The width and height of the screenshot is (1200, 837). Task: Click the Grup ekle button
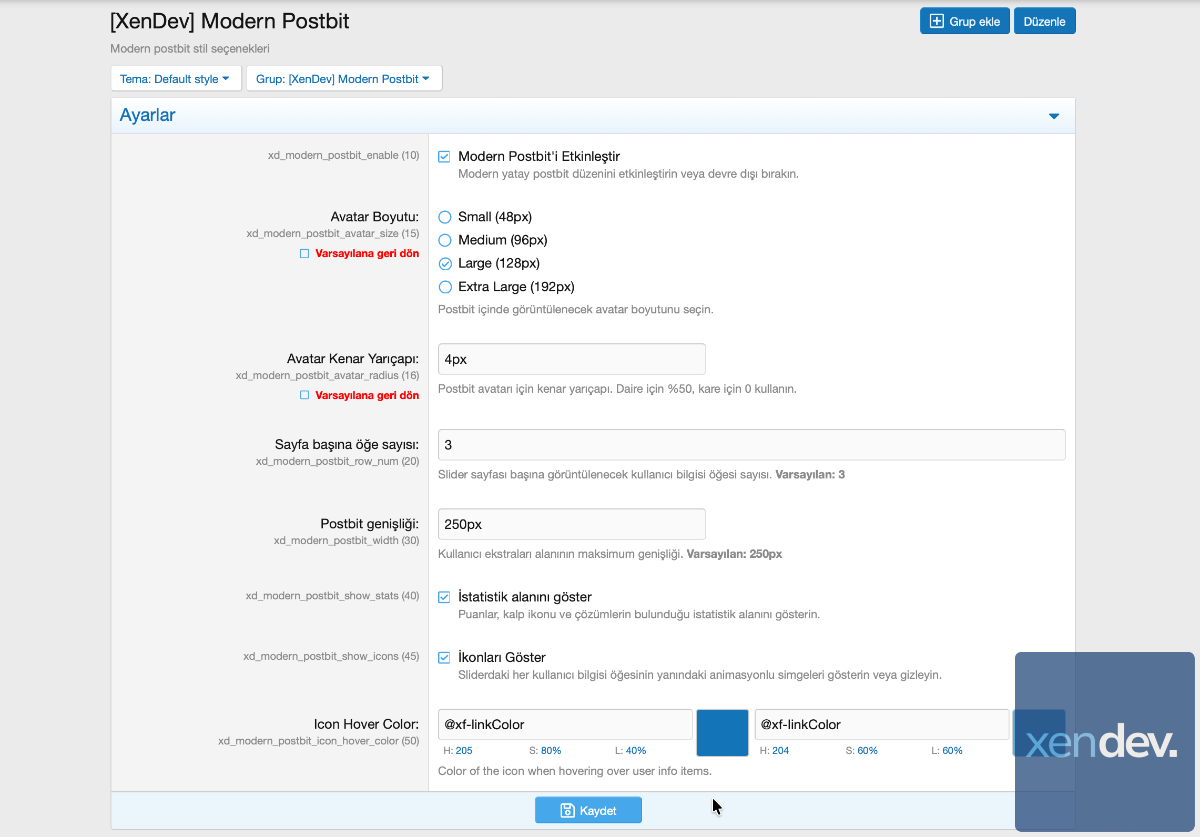pos(964,21)
